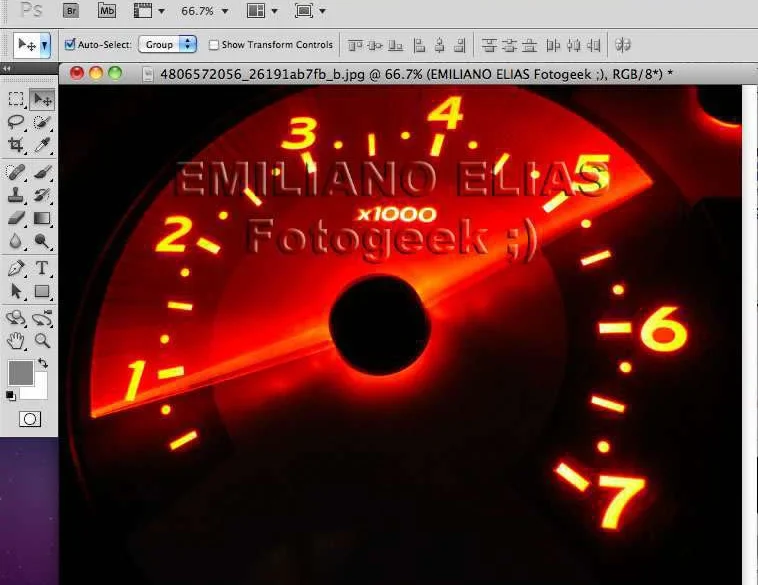
Task: Select the Hand tool
Action: tap(16, 341)
